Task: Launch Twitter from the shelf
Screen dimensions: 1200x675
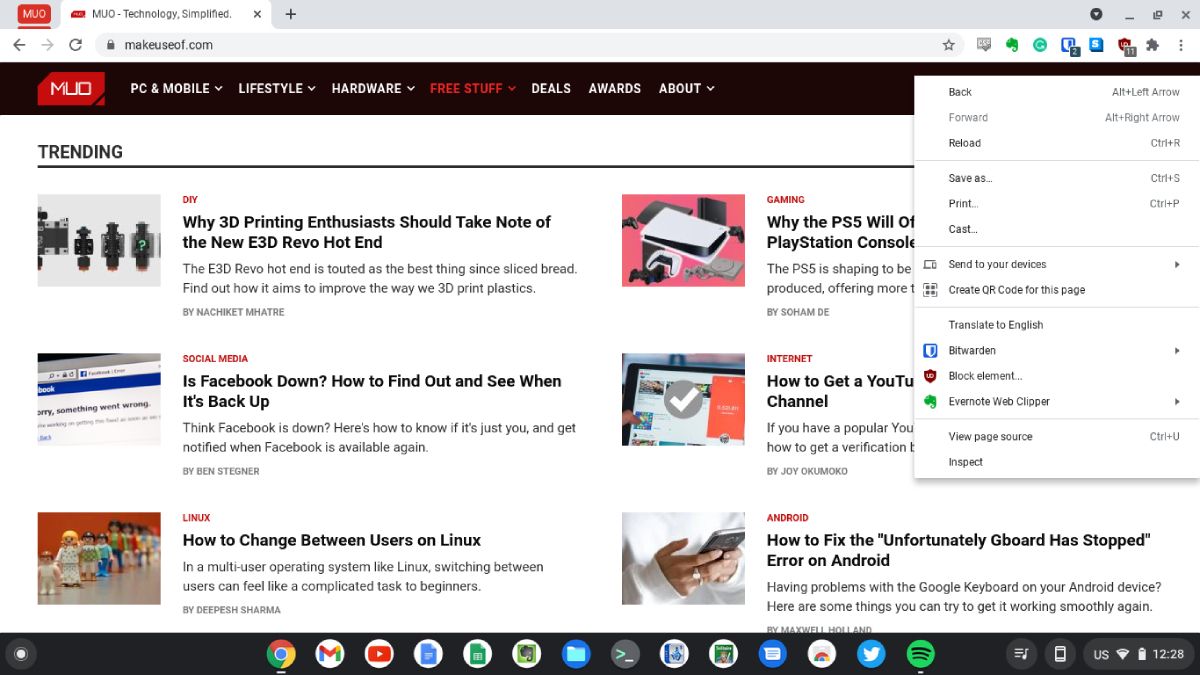Action: [x=871, y=655]
